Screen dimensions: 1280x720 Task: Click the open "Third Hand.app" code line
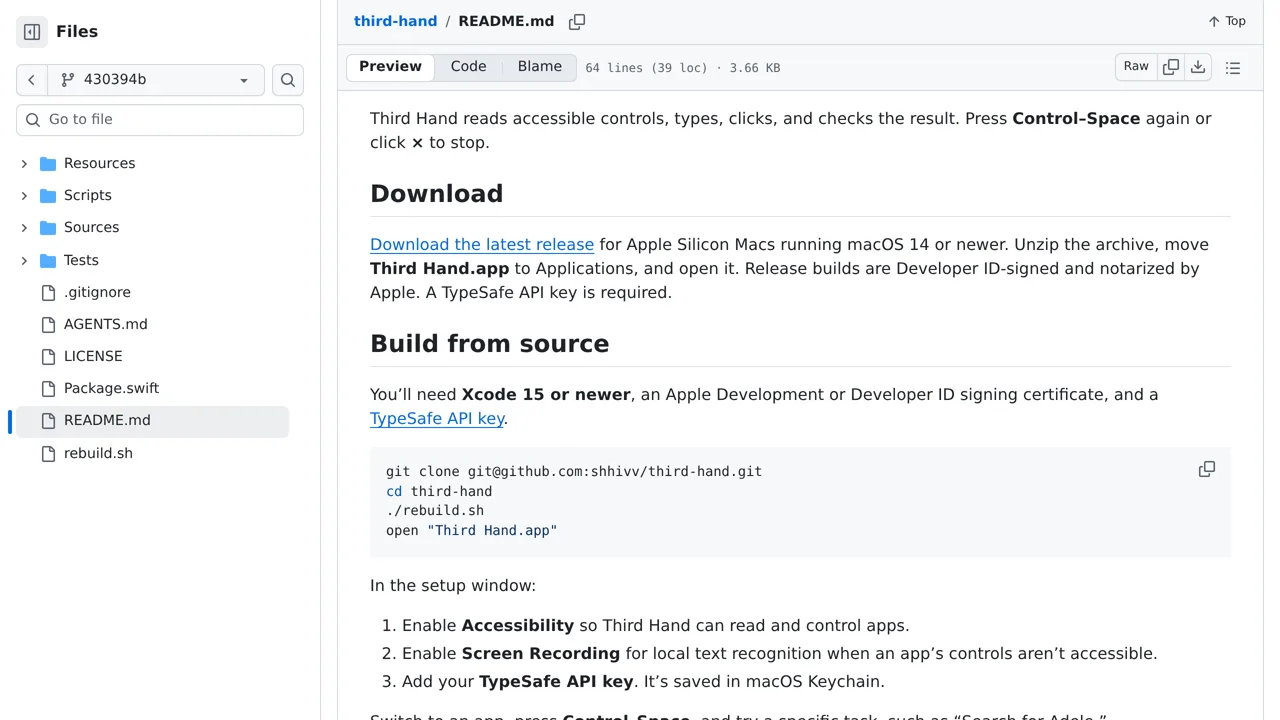472,531
